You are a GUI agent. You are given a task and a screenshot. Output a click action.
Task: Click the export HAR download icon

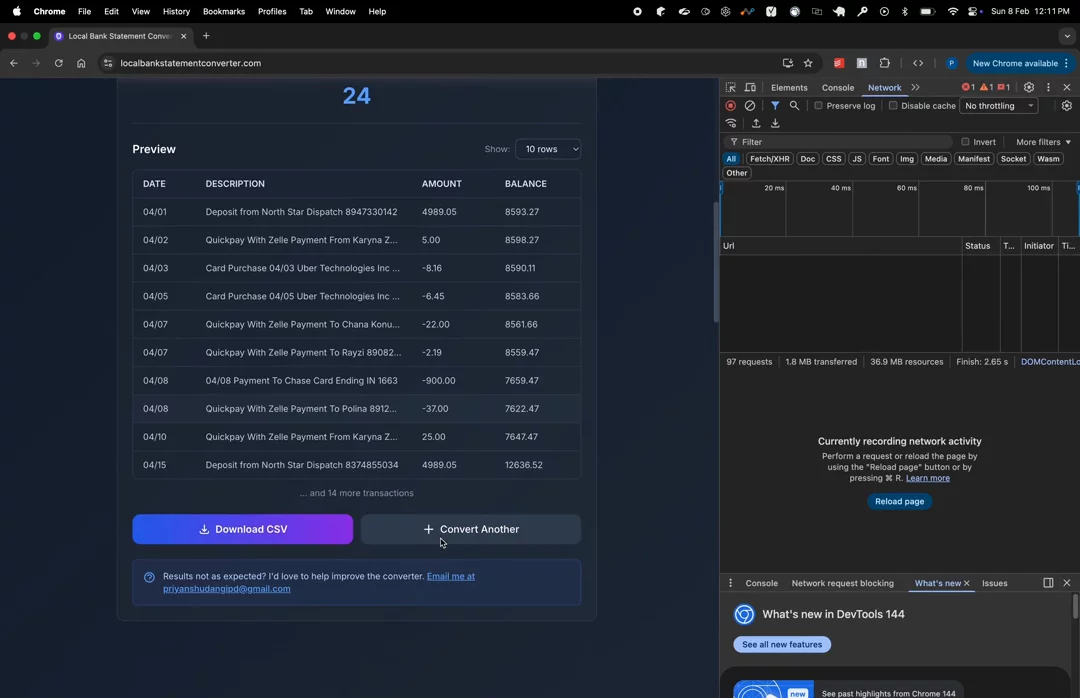[775, 124]
